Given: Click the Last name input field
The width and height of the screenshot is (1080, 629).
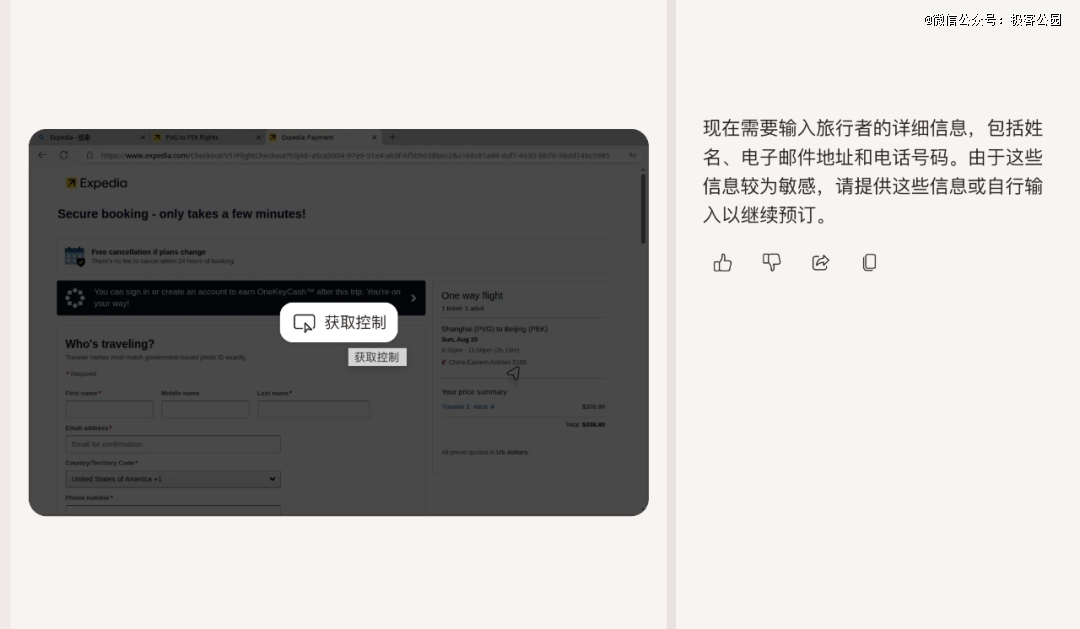Looking at the screenshot, I should [x=313, y=409].
